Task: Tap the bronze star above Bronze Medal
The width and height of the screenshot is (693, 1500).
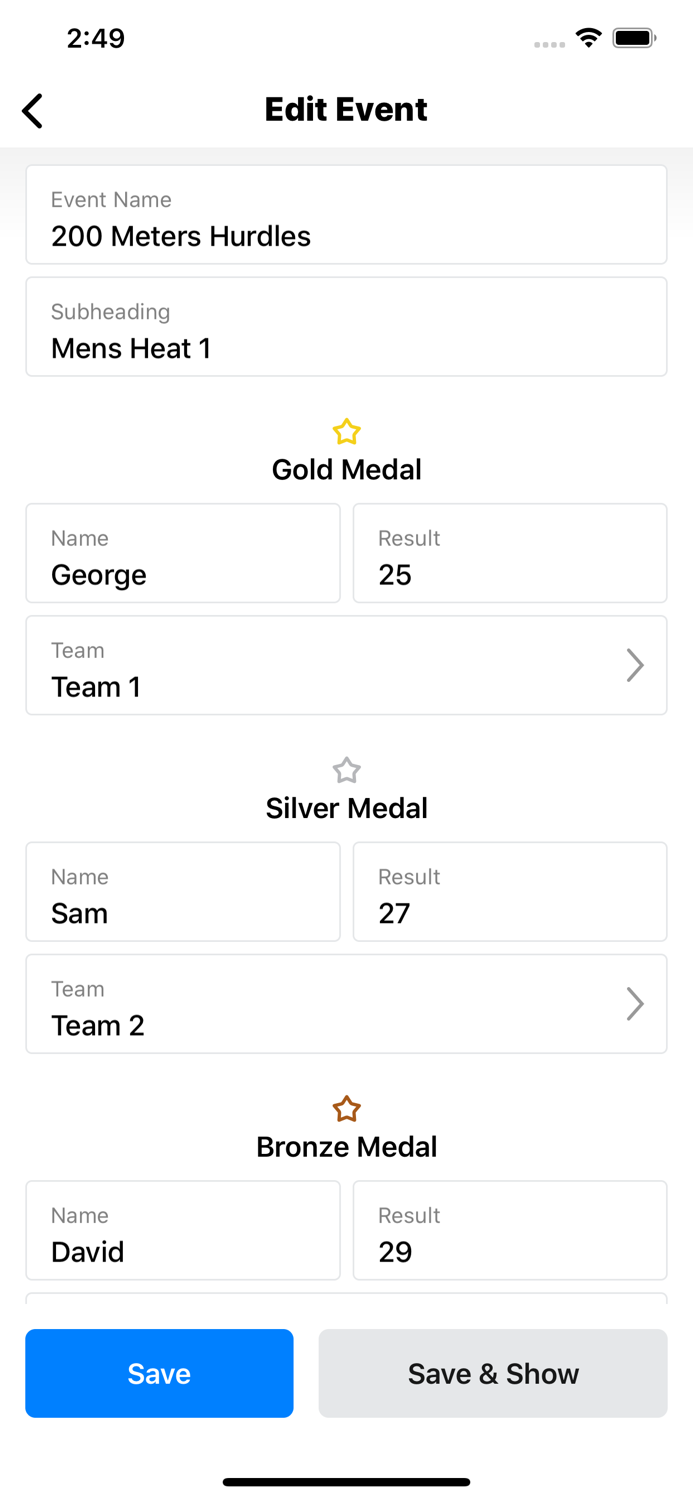Action: 346,1109
